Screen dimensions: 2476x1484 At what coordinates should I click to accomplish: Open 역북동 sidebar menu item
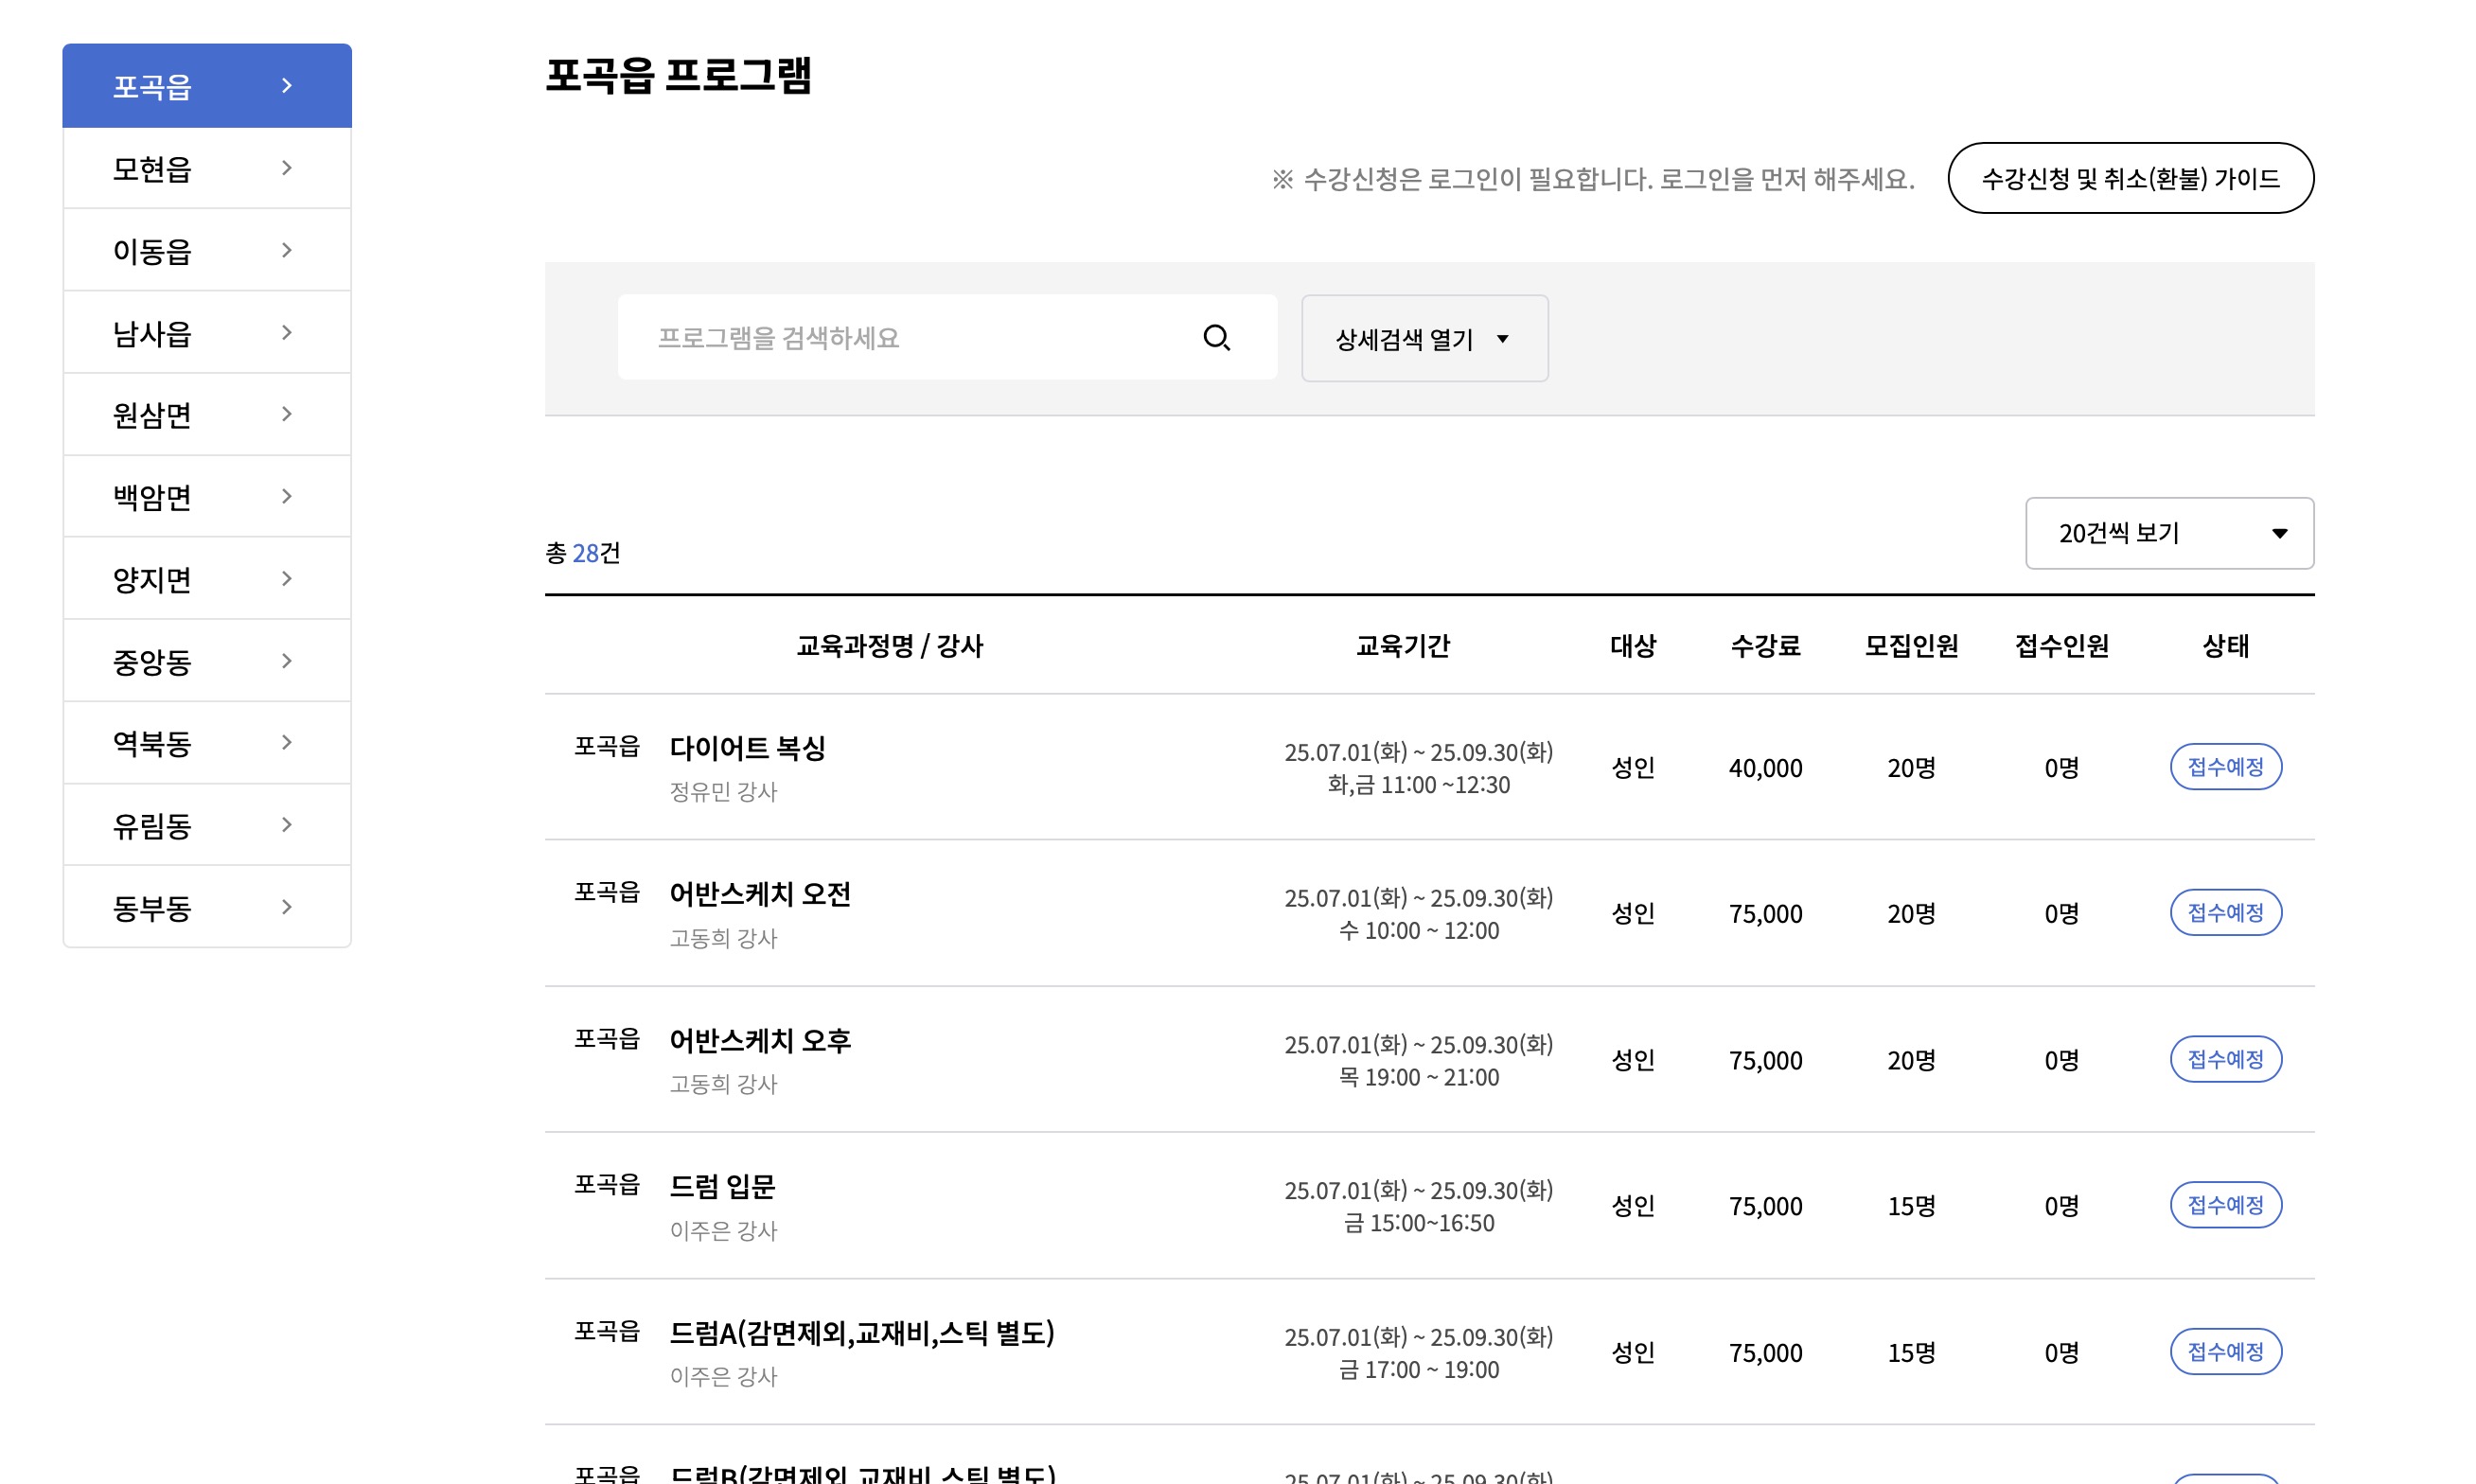(152, 743)
